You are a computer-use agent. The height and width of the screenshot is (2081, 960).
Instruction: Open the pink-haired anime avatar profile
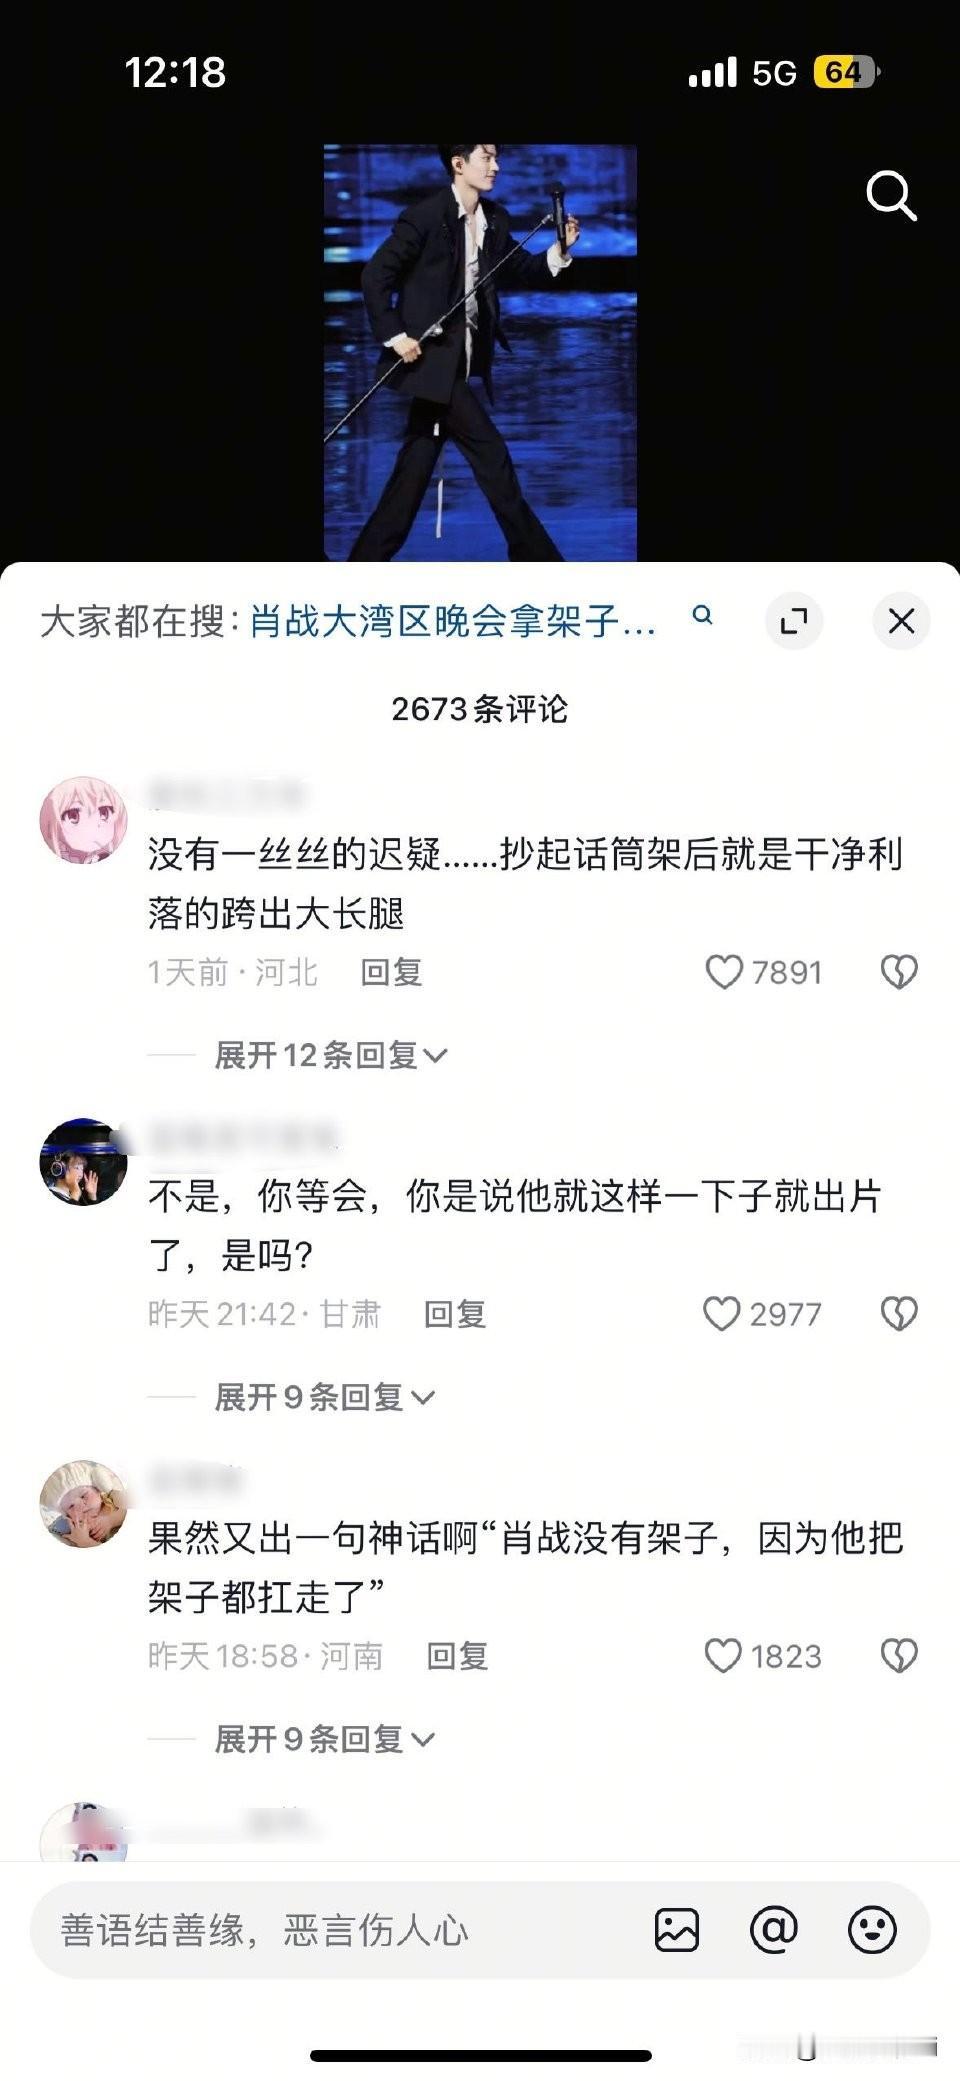tap(83, 819)
